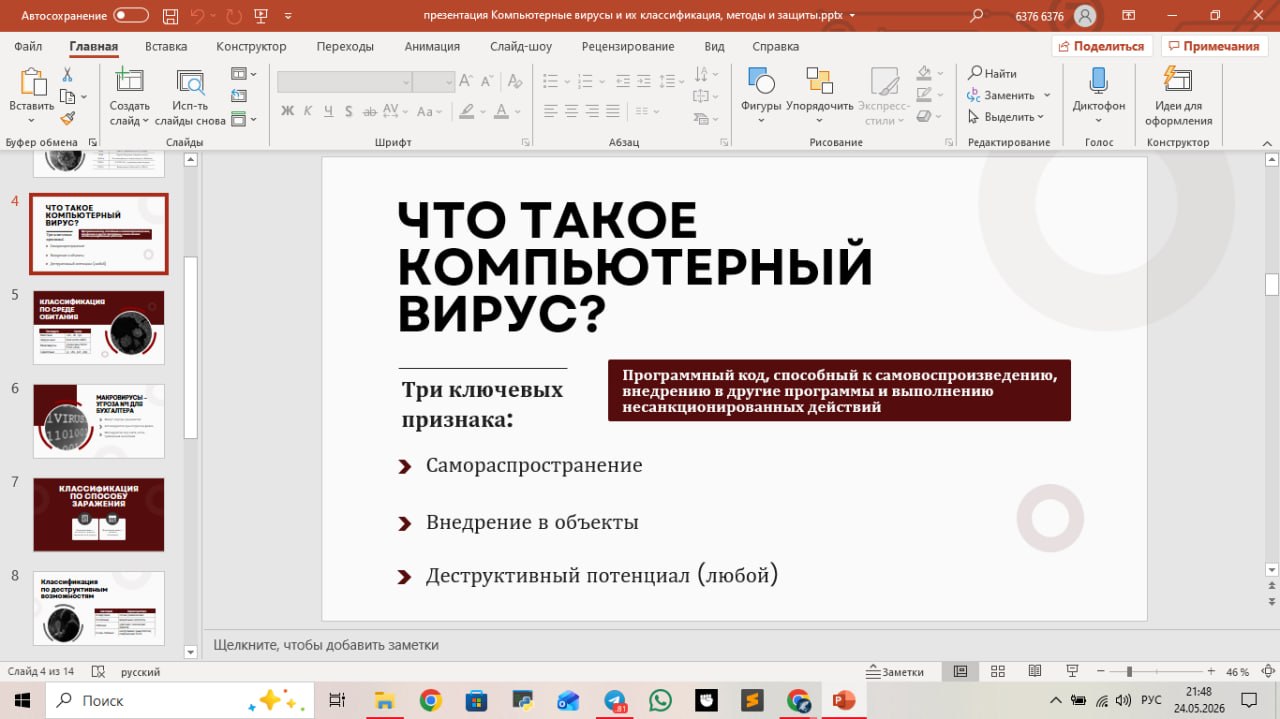Switch to the Slide Show (Слайд-шоу) tab
The image size is (1280, 719).
[x=521, y=46]
